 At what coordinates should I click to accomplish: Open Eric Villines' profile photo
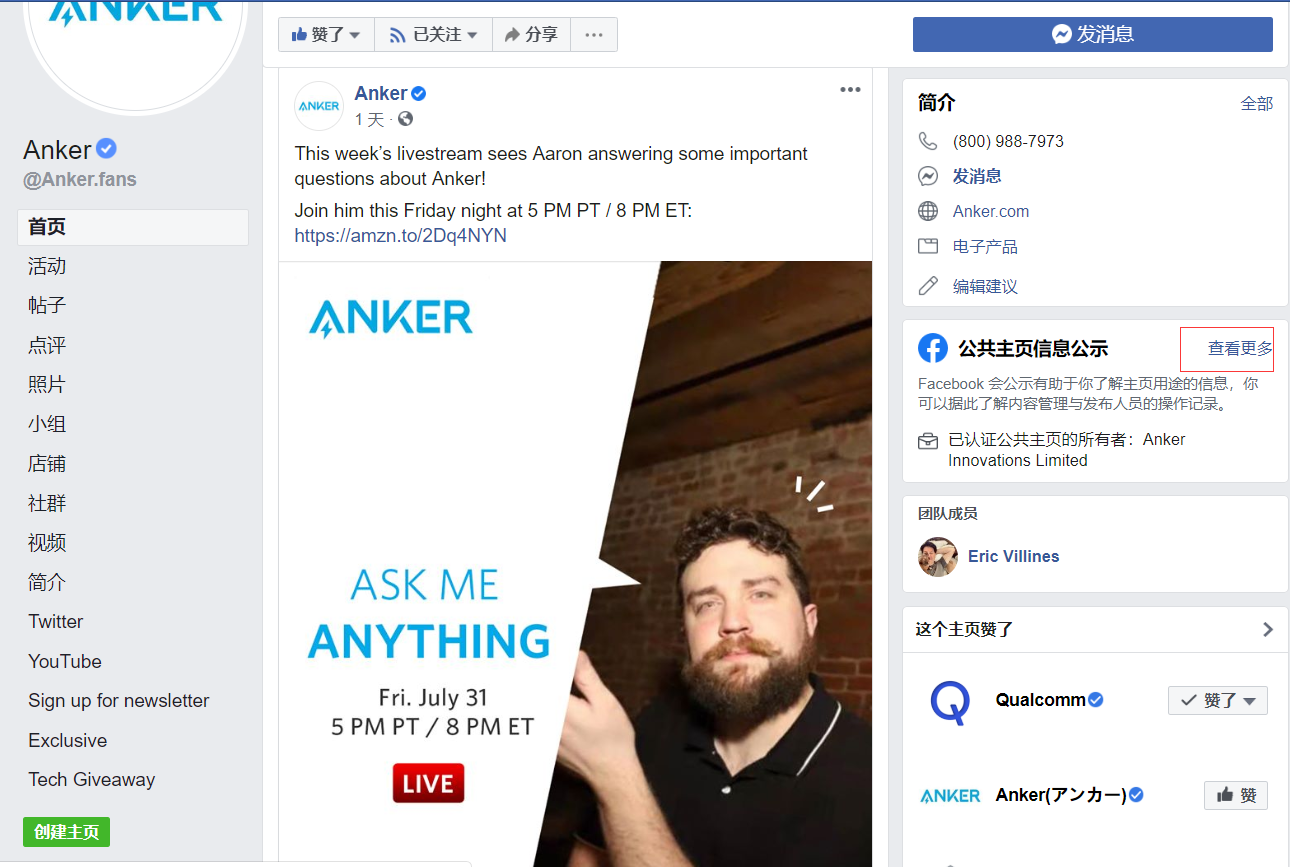(x=938, y=557)
